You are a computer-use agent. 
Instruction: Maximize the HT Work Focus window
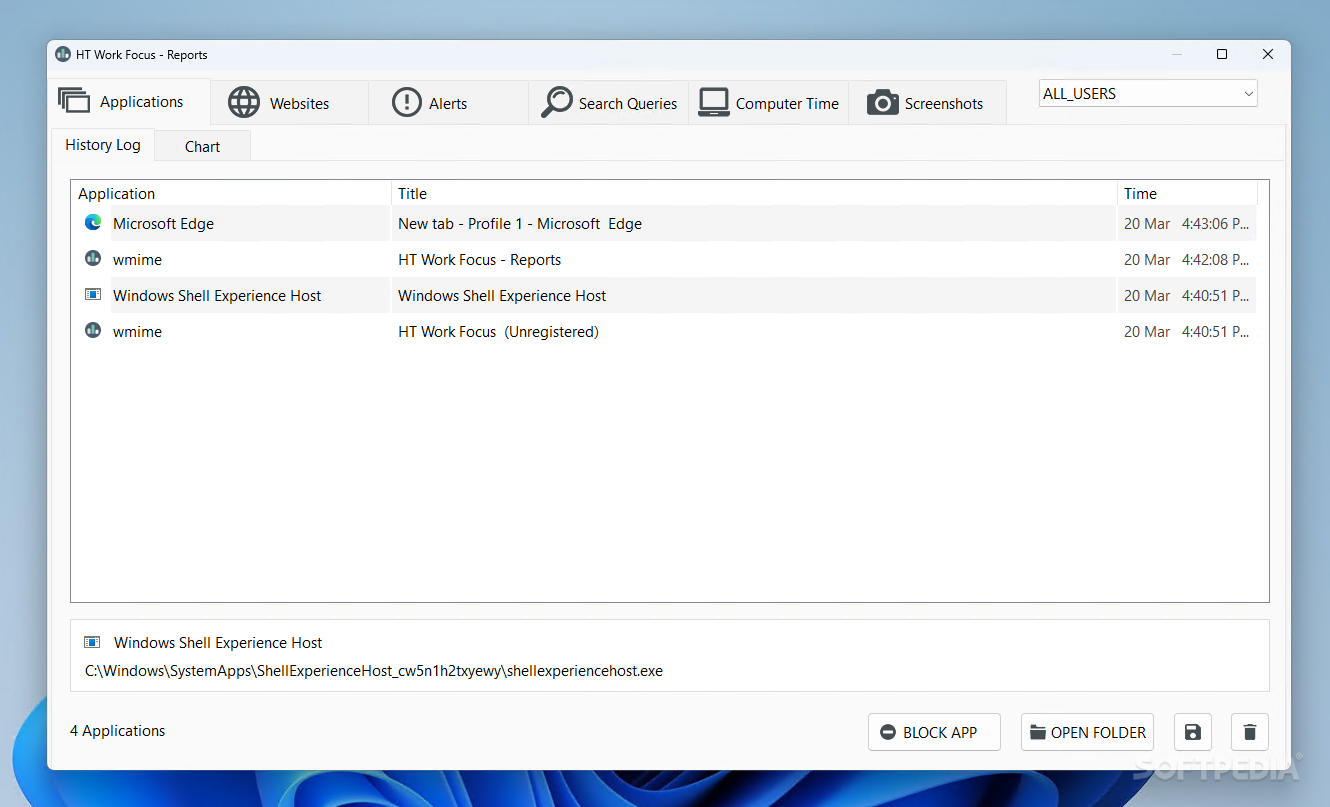pyautogui.click(x=1222, y=54)
